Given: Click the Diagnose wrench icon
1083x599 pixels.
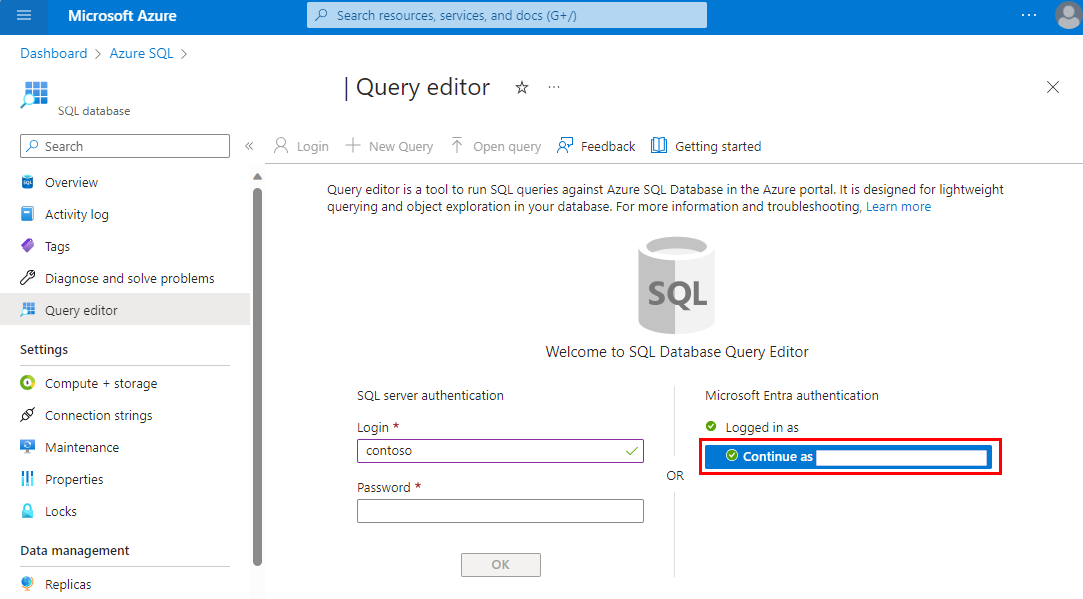Looking at the screenshot, I should tap(28, 278).
